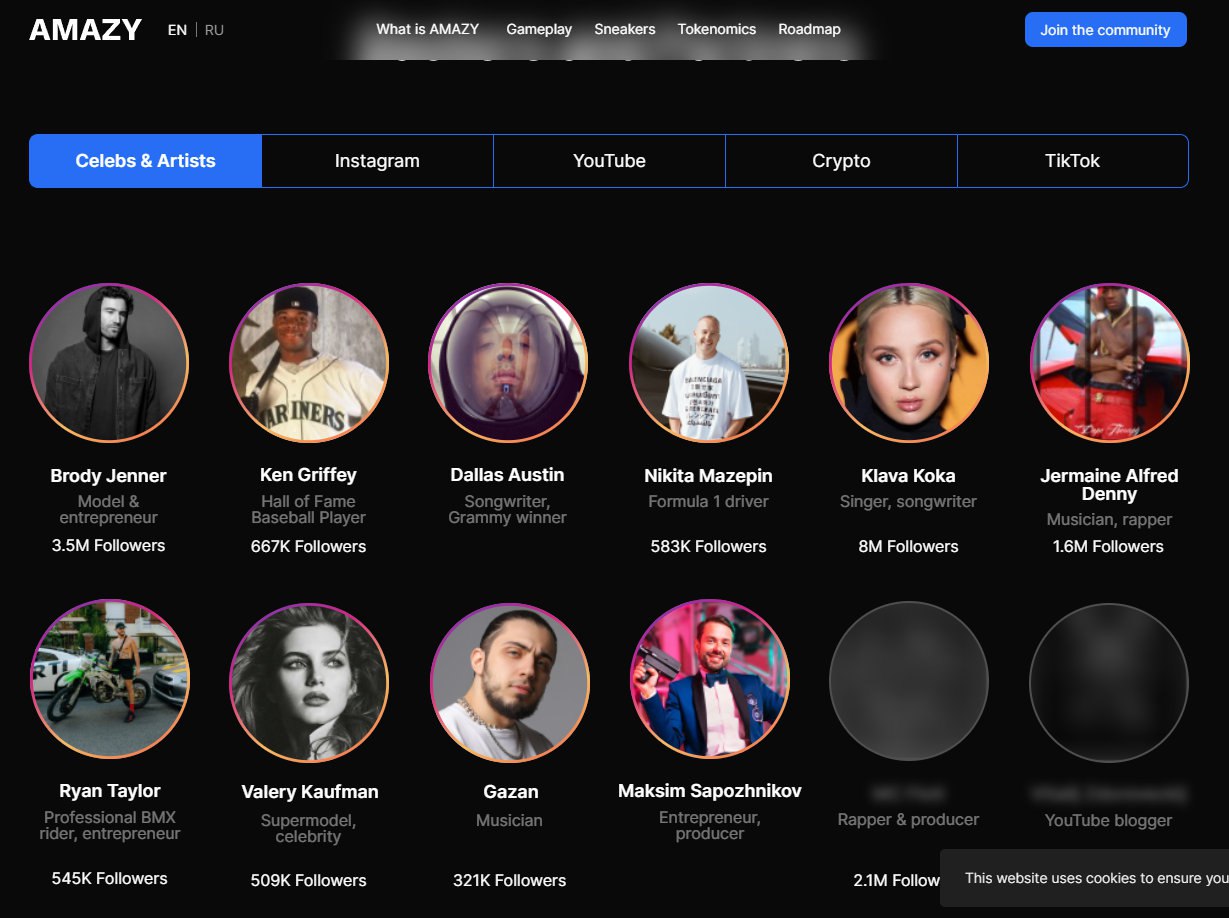Screen dimensions: 1229x918
Task: Switch to the Instagram tab
Action: (x=377, y=161)
